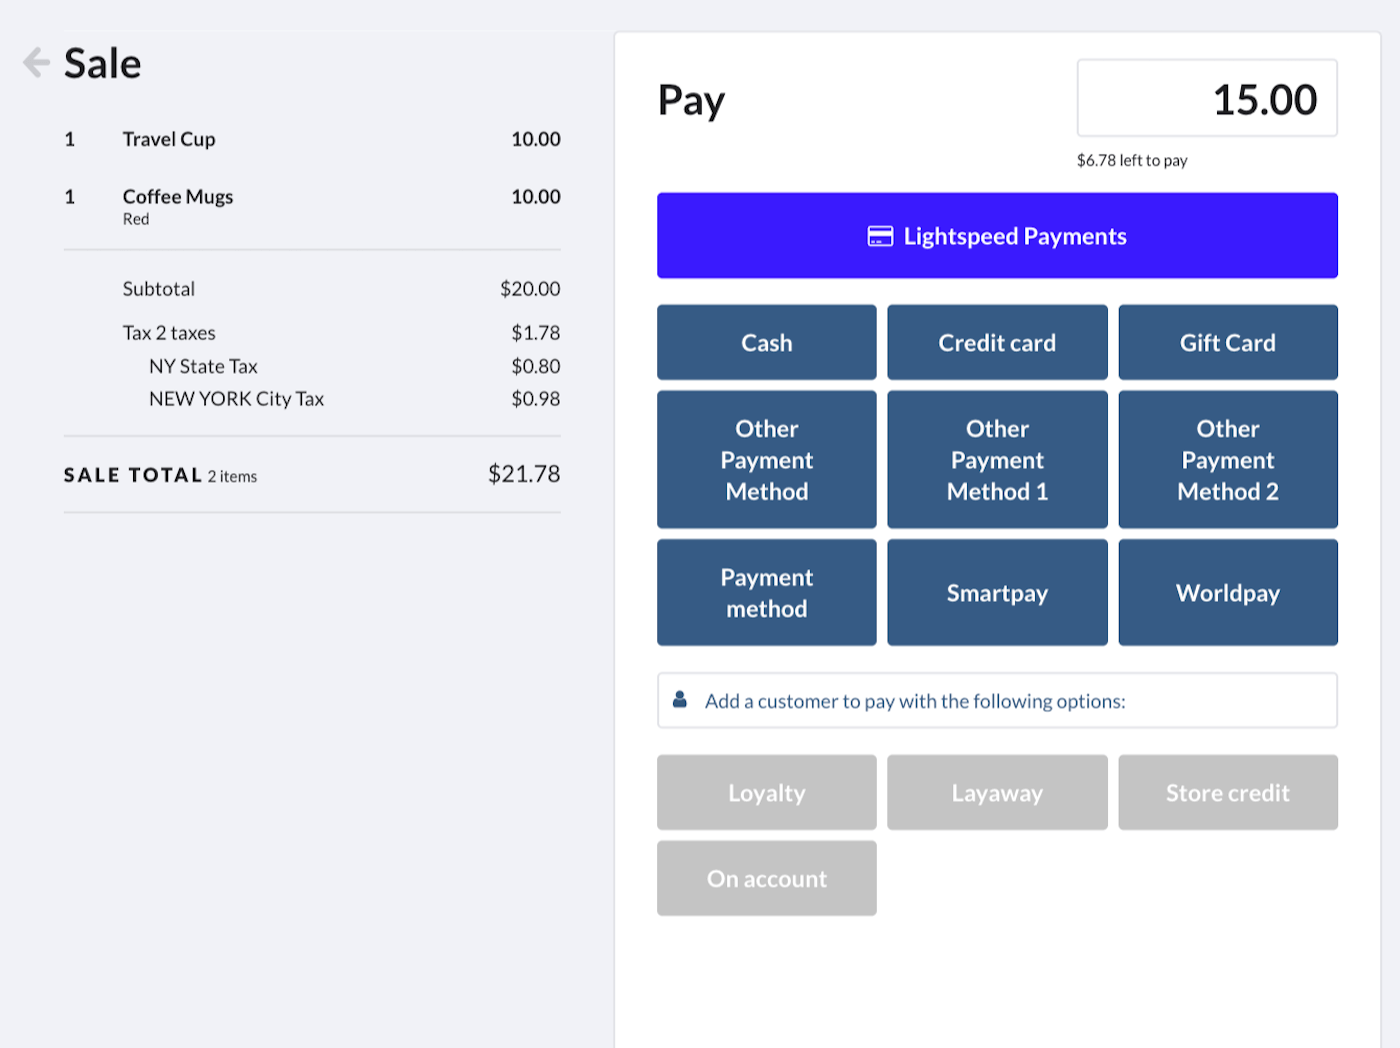Click the customer person icon

click(680, 700)
